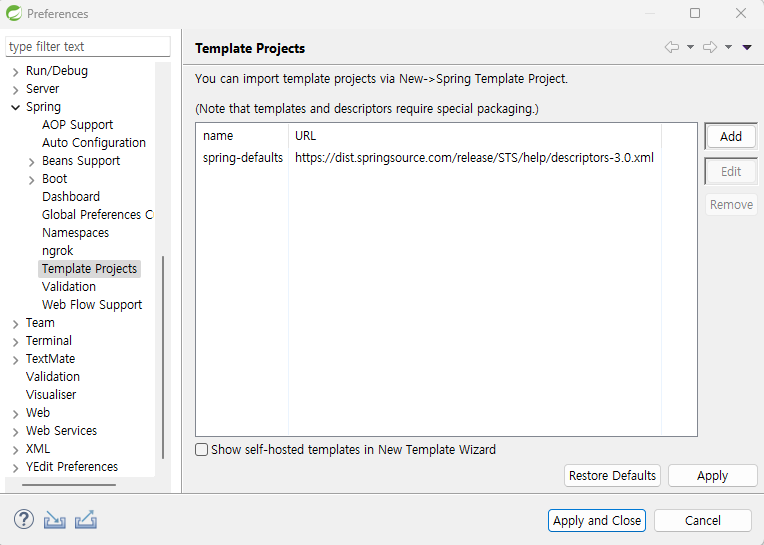Click the Apply button

(712, 475)
